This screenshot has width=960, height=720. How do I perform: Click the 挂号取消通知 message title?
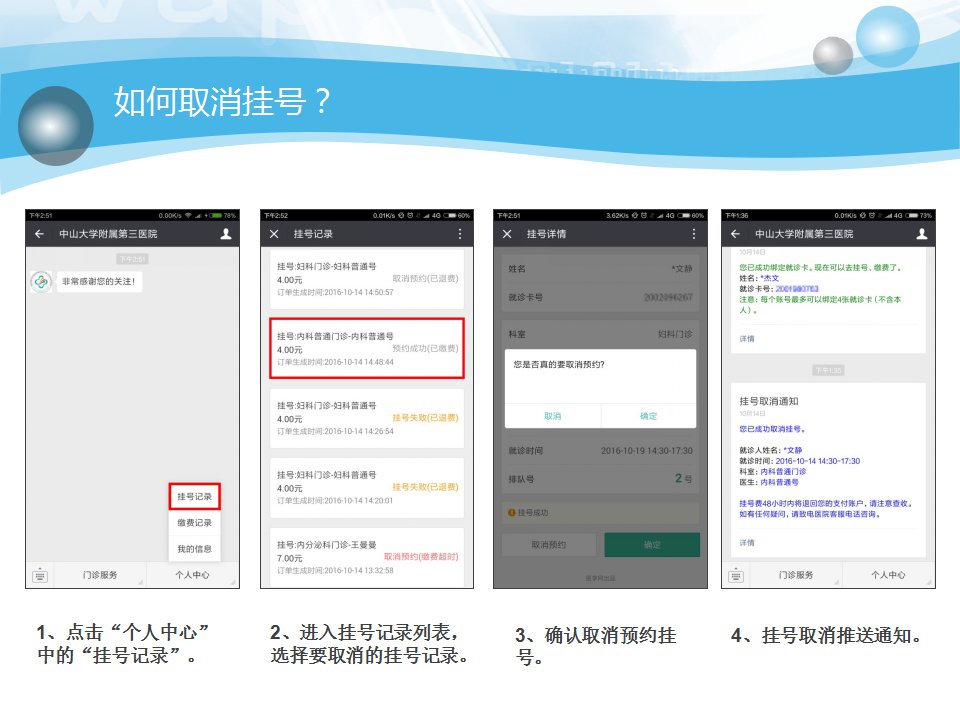[769, 401]
